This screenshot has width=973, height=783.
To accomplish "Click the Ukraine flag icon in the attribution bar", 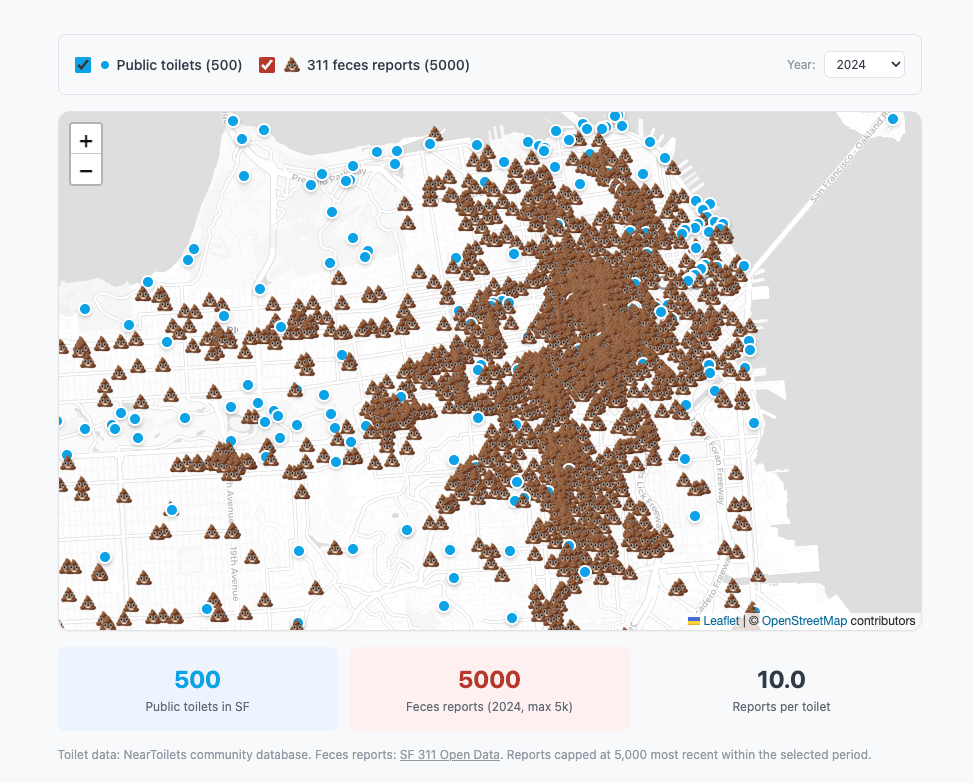I will click(x=693, y=620).
